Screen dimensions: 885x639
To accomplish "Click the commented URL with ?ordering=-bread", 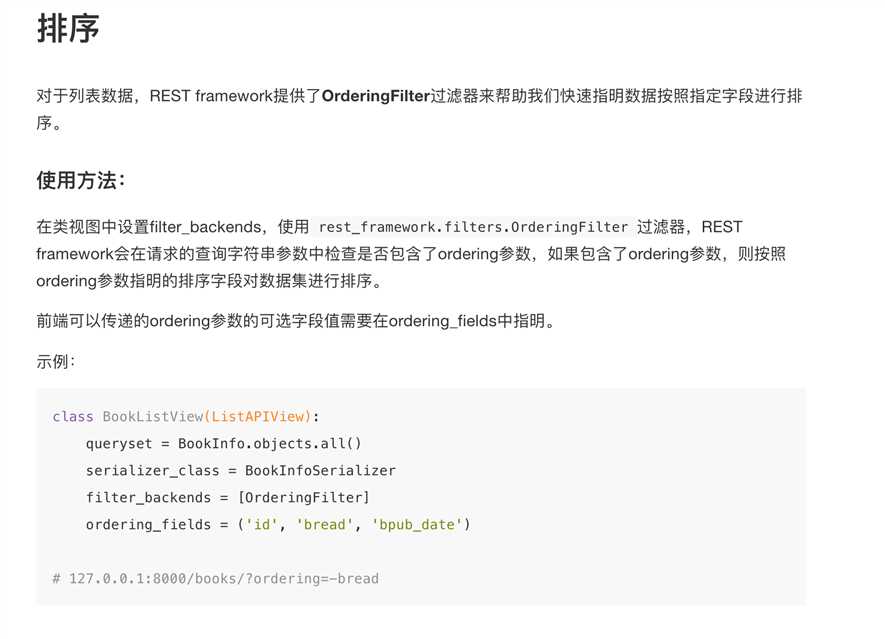I will (x=216, y=579).
